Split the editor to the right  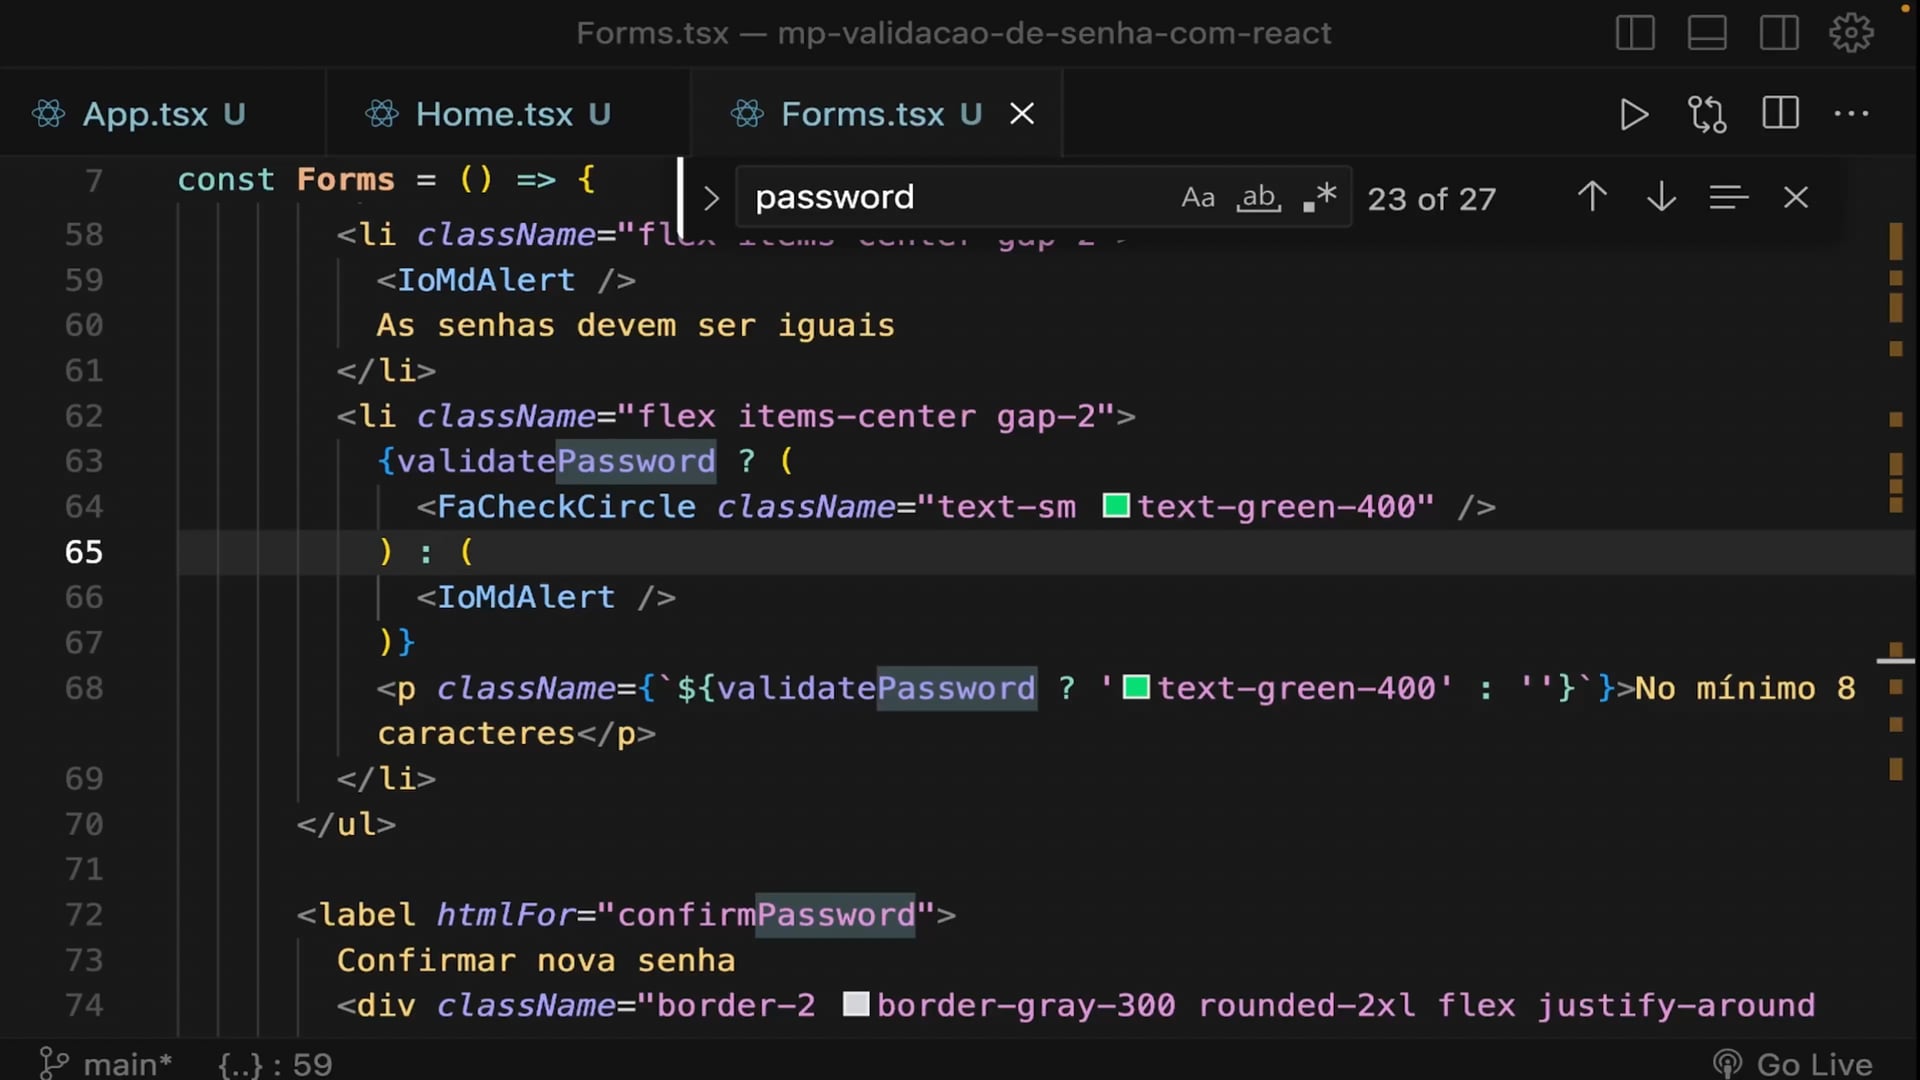coord(1780,113)
